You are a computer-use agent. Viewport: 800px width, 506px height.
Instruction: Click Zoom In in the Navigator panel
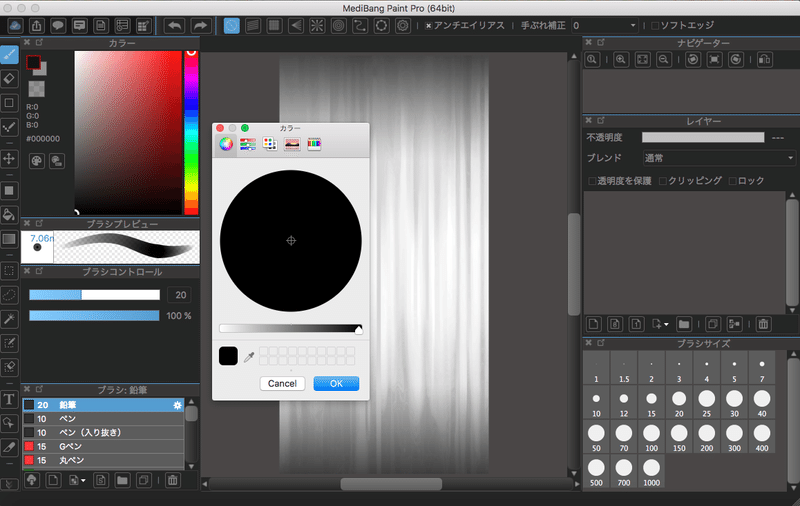click(x=620, y=60)
